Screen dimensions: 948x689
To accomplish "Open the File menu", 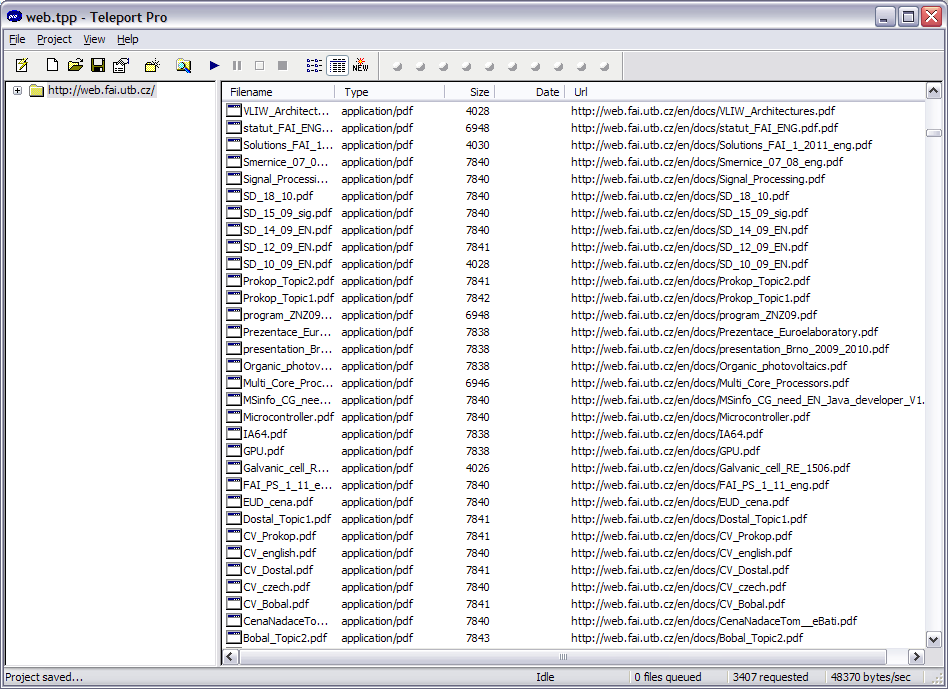I will coord(17,39).
